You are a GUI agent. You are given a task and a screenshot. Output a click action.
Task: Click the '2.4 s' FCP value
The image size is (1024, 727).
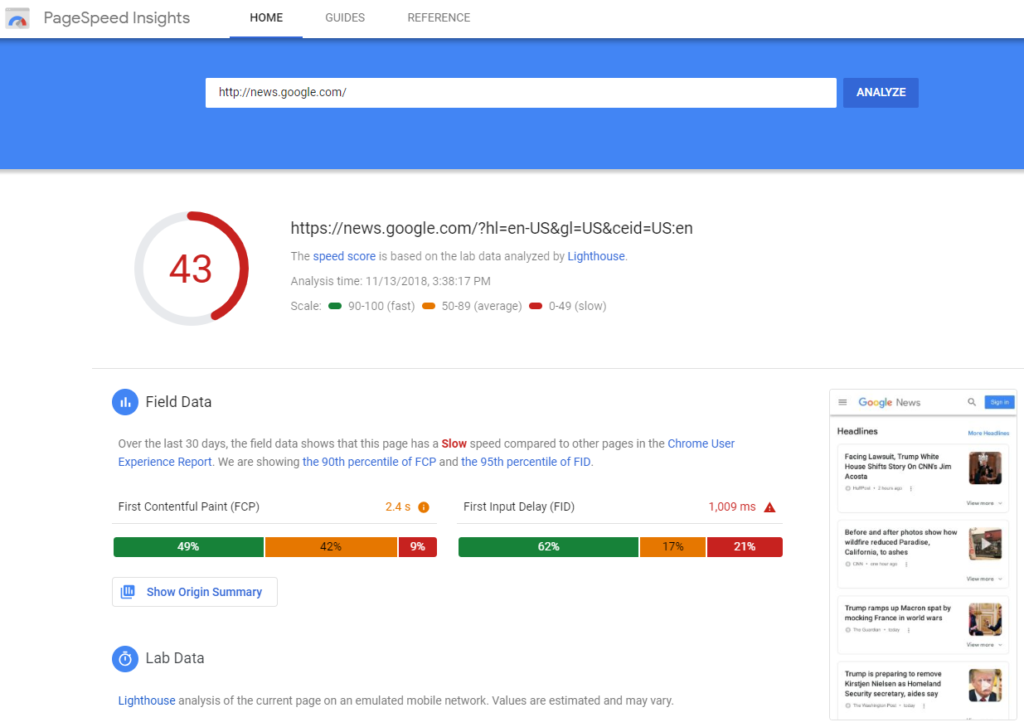[398, 507]
